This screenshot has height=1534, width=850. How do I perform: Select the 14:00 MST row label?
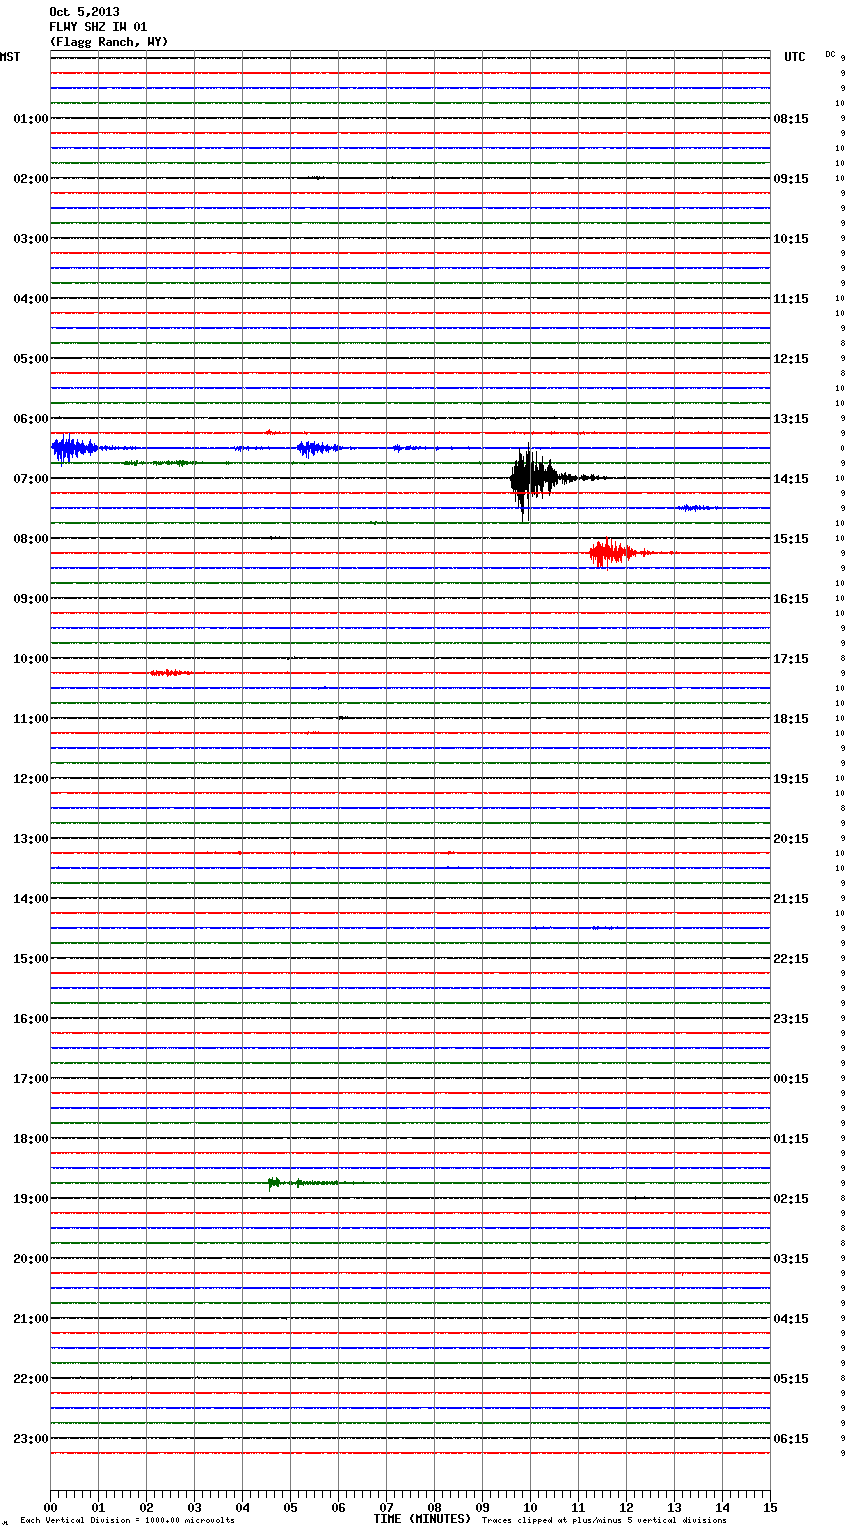(30, 899)
